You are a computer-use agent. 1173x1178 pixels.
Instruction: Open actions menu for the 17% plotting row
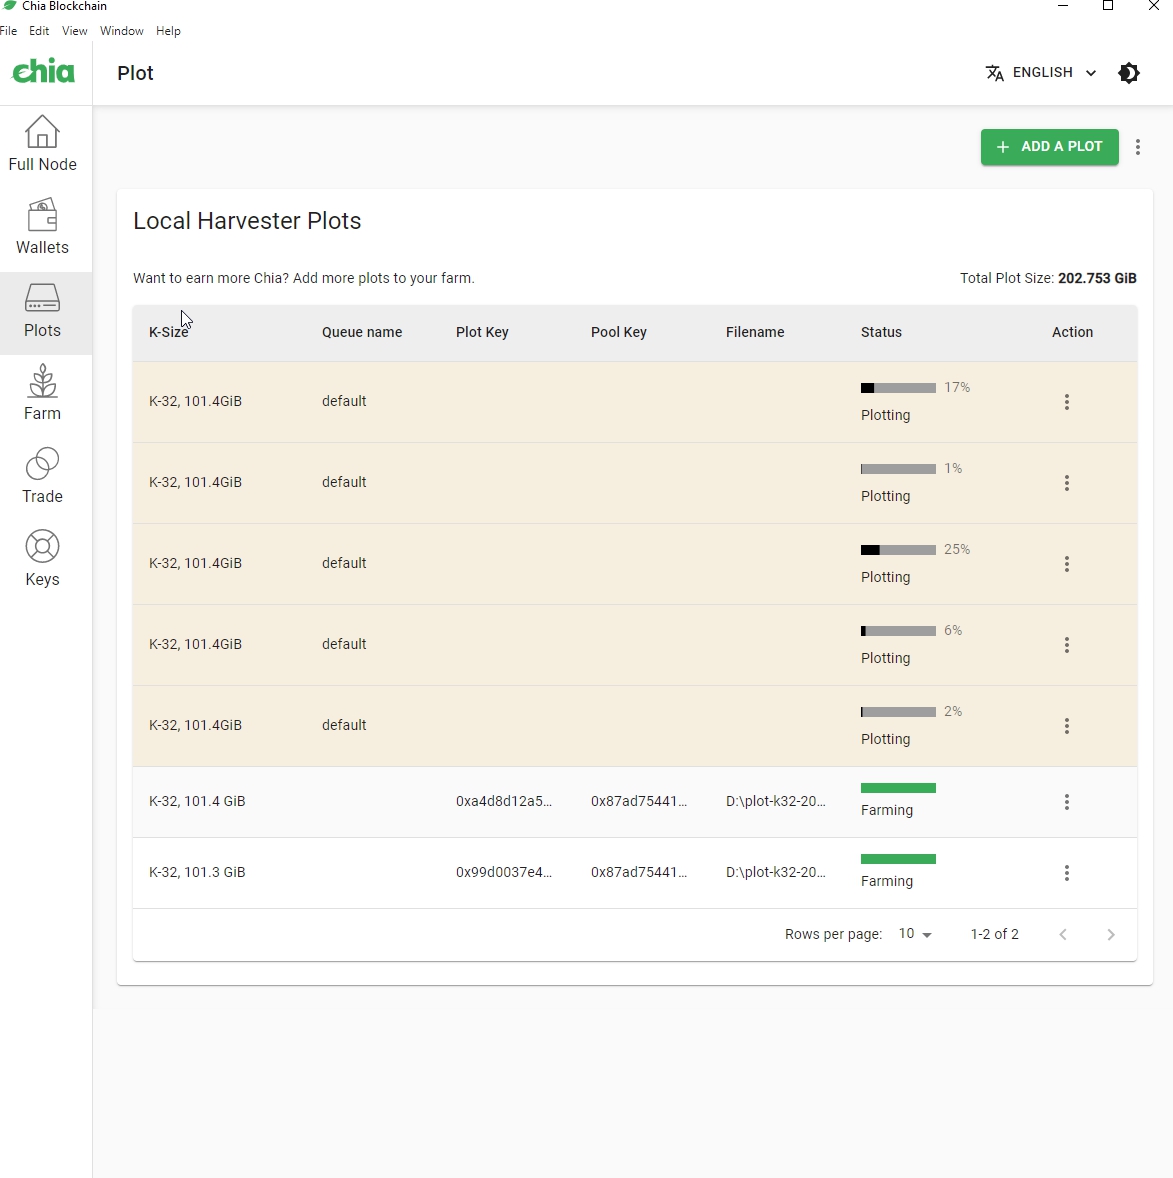1066,402
